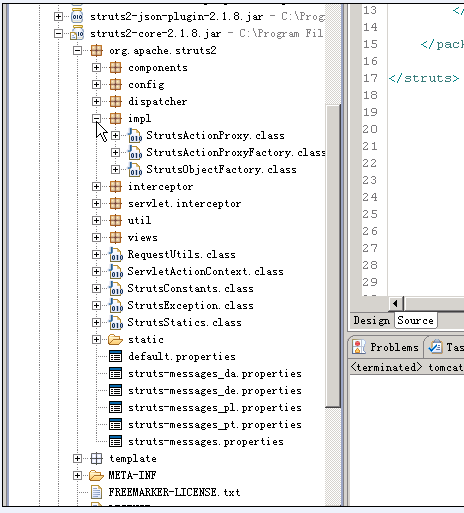Click the servlet.interceptor package icon

coord(115,203)
